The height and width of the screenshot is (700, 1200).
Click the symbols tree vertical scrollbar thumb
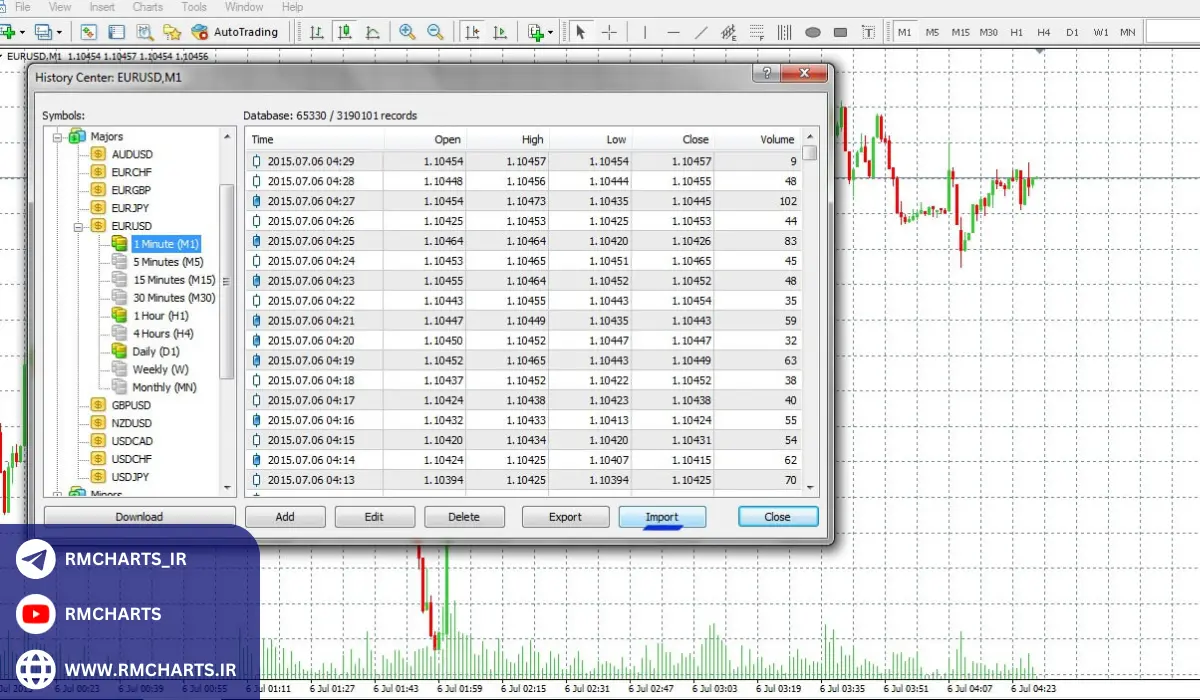tap(227, 280)
